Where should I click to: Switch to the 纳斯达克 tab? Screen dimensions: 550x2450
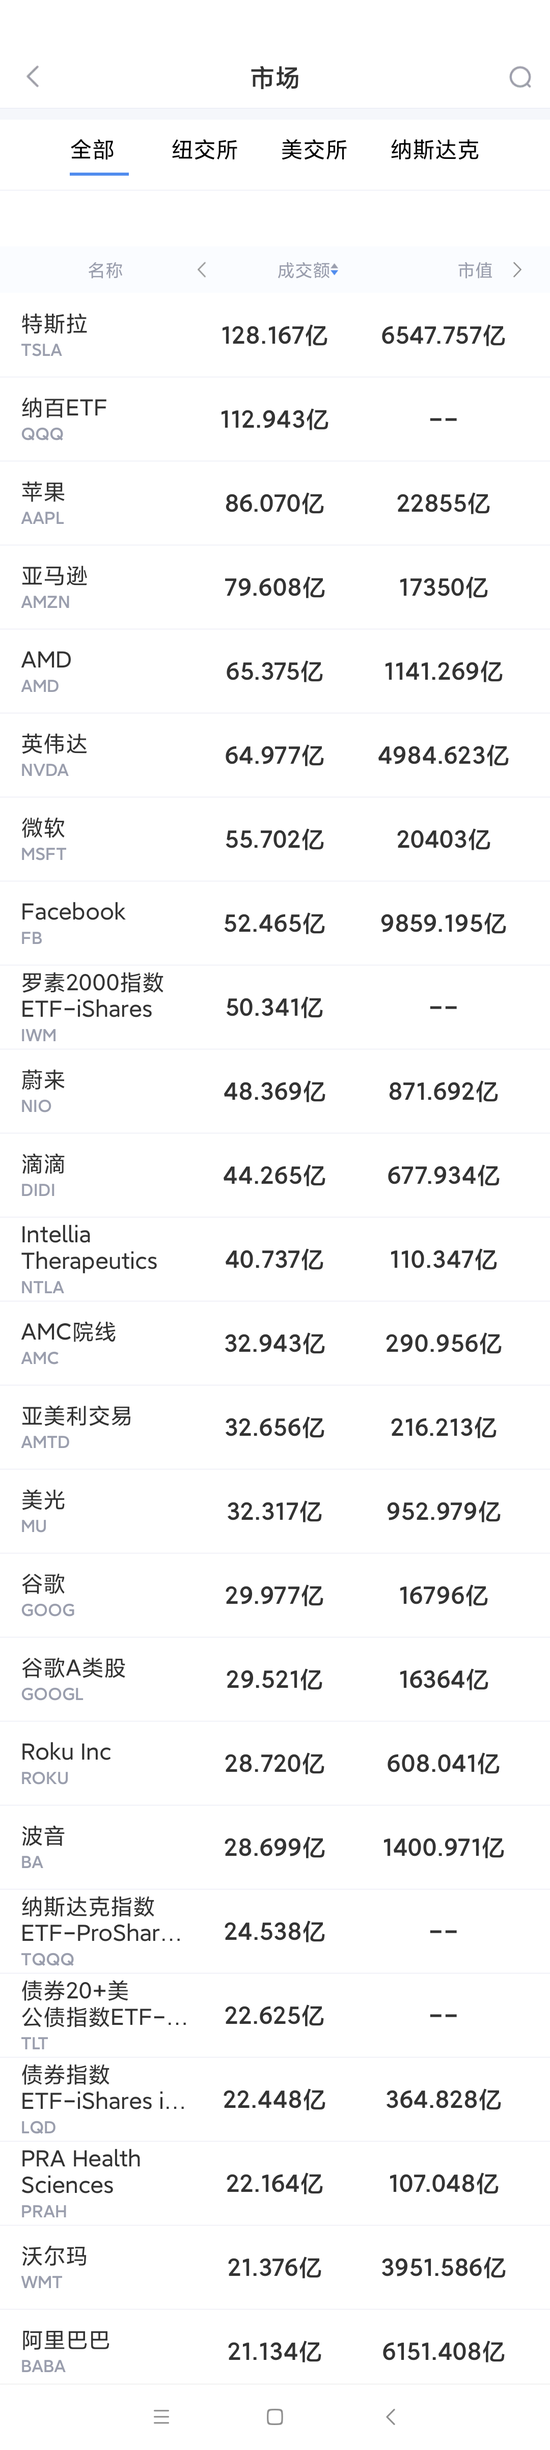(x=435, y=150)
